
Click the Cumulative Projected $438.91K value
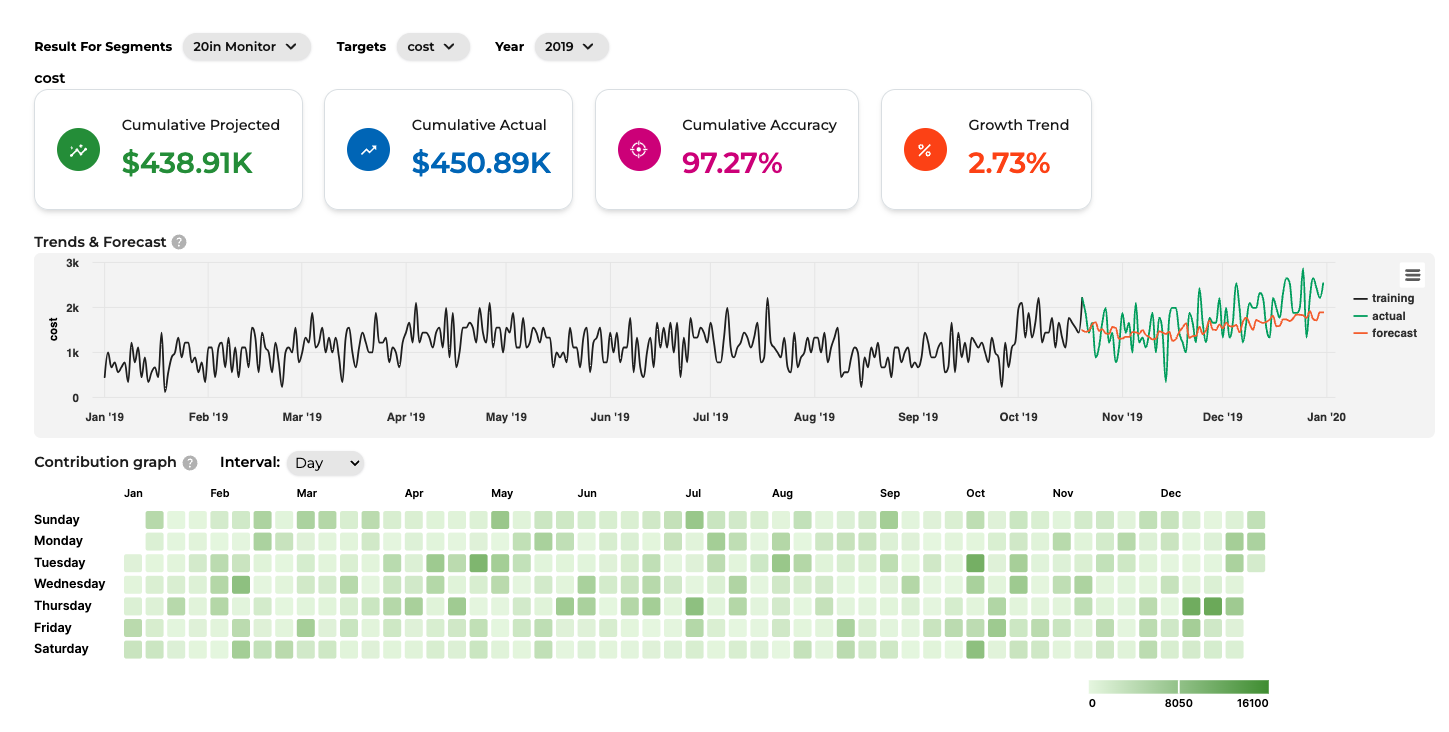tap(187, 163)
